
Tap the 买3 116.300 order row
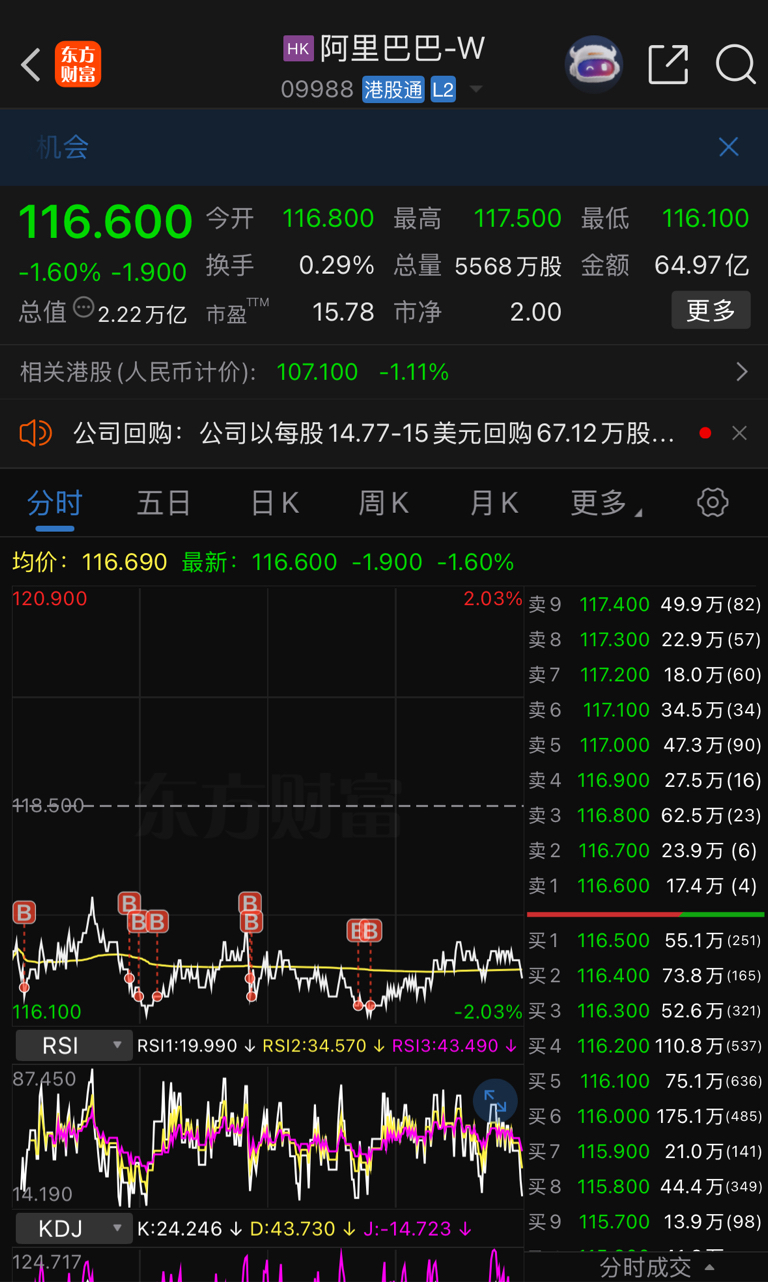[645, 1010]
